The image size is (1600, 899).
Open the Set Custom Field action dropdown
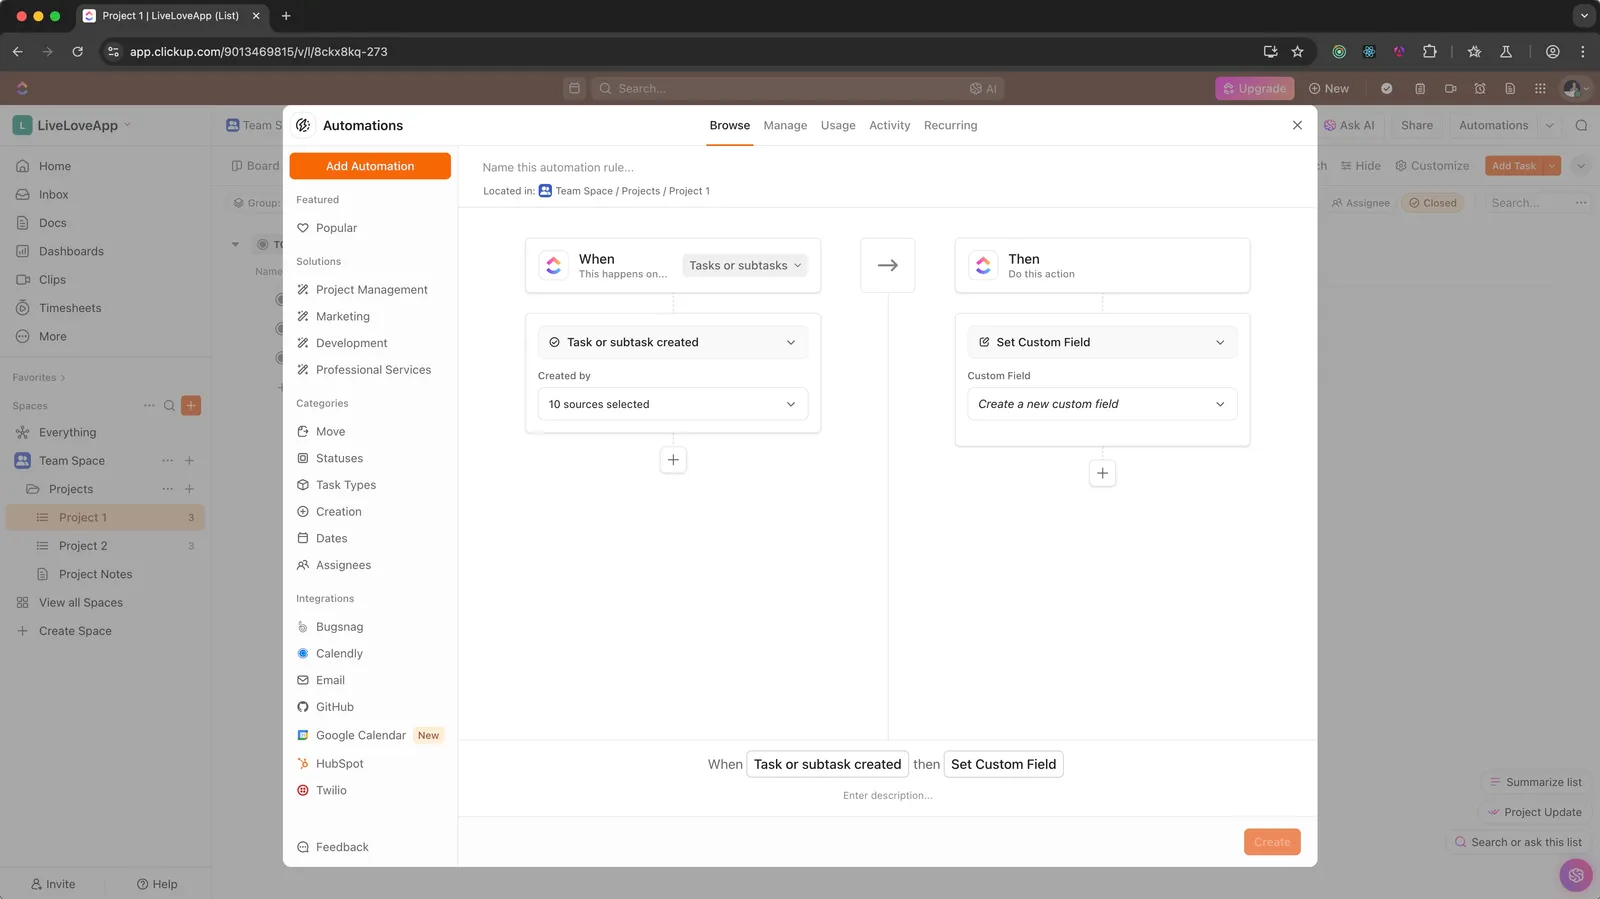pyautogui.click(x=1102, y=342)
